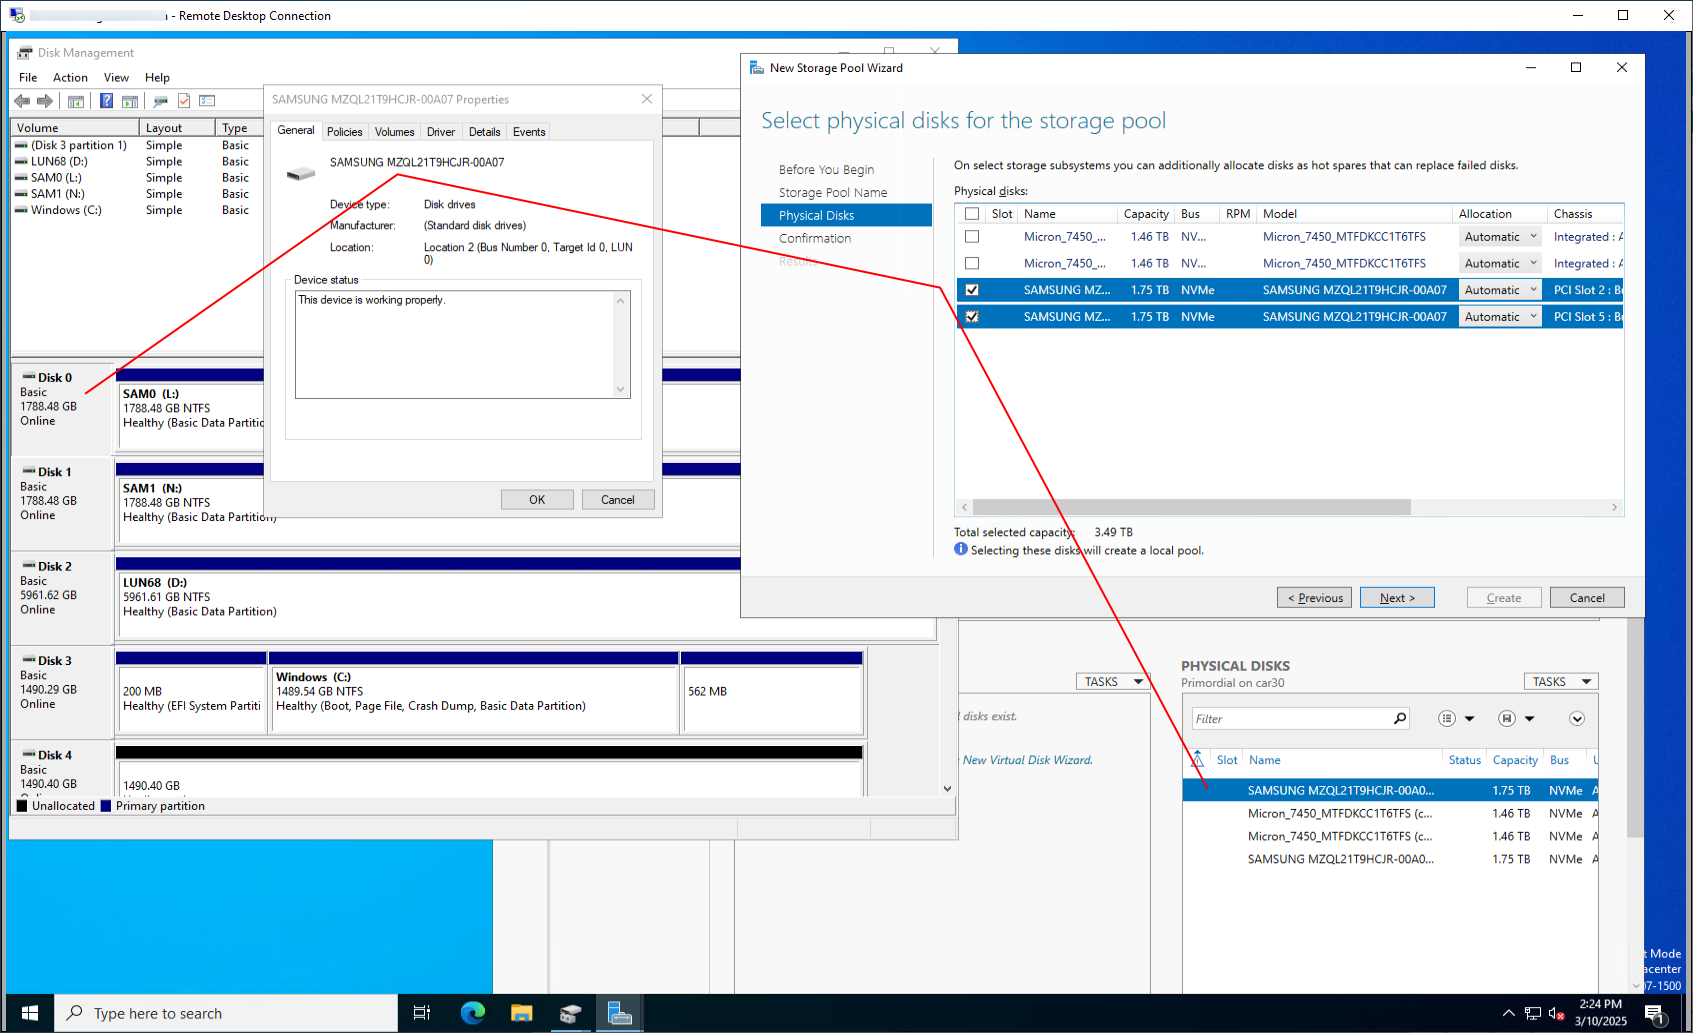Open Allocation dropdown for PCI Slot 5 SAMSUNG
1693x1033 pixels.
point(1499,316)
